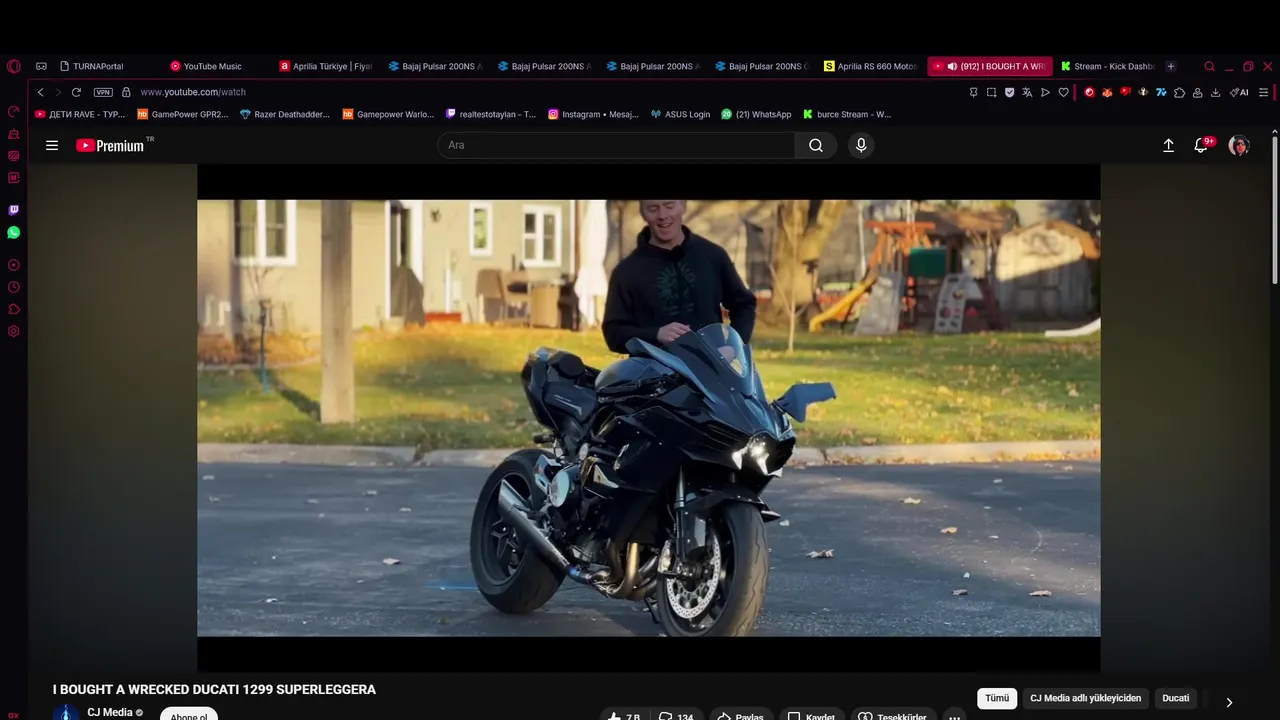Open WhatsApp panel in Opera sidebar

click(x=13, y=232)
